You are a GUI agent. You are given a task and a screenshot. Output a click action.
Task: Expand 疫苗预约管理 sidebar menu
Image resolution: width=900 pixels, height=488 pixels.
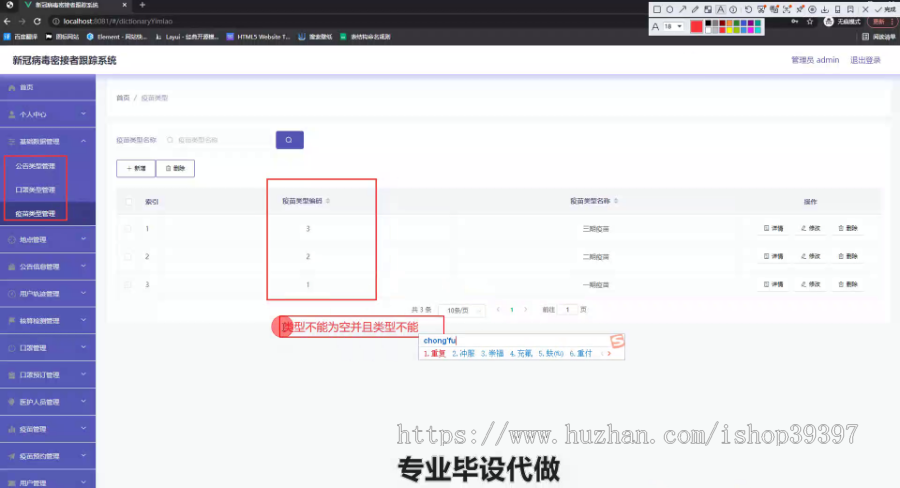tap(48, 456)
